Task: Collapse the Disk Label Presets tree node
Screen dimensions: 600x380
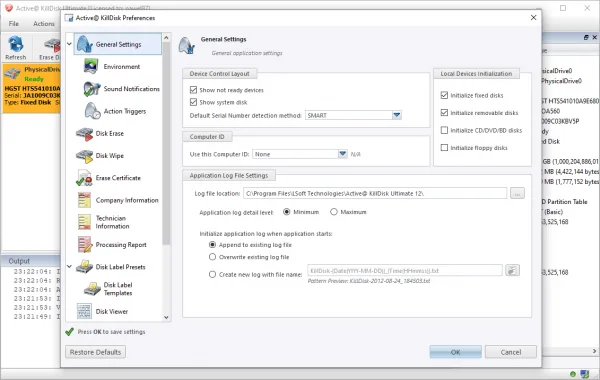Action: point(69,267)
